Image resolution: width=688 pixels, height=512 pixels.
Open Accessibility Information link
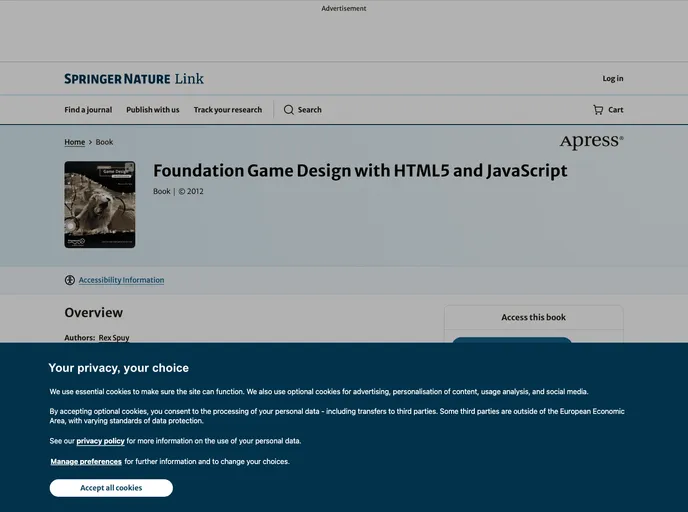pos(122,280)
